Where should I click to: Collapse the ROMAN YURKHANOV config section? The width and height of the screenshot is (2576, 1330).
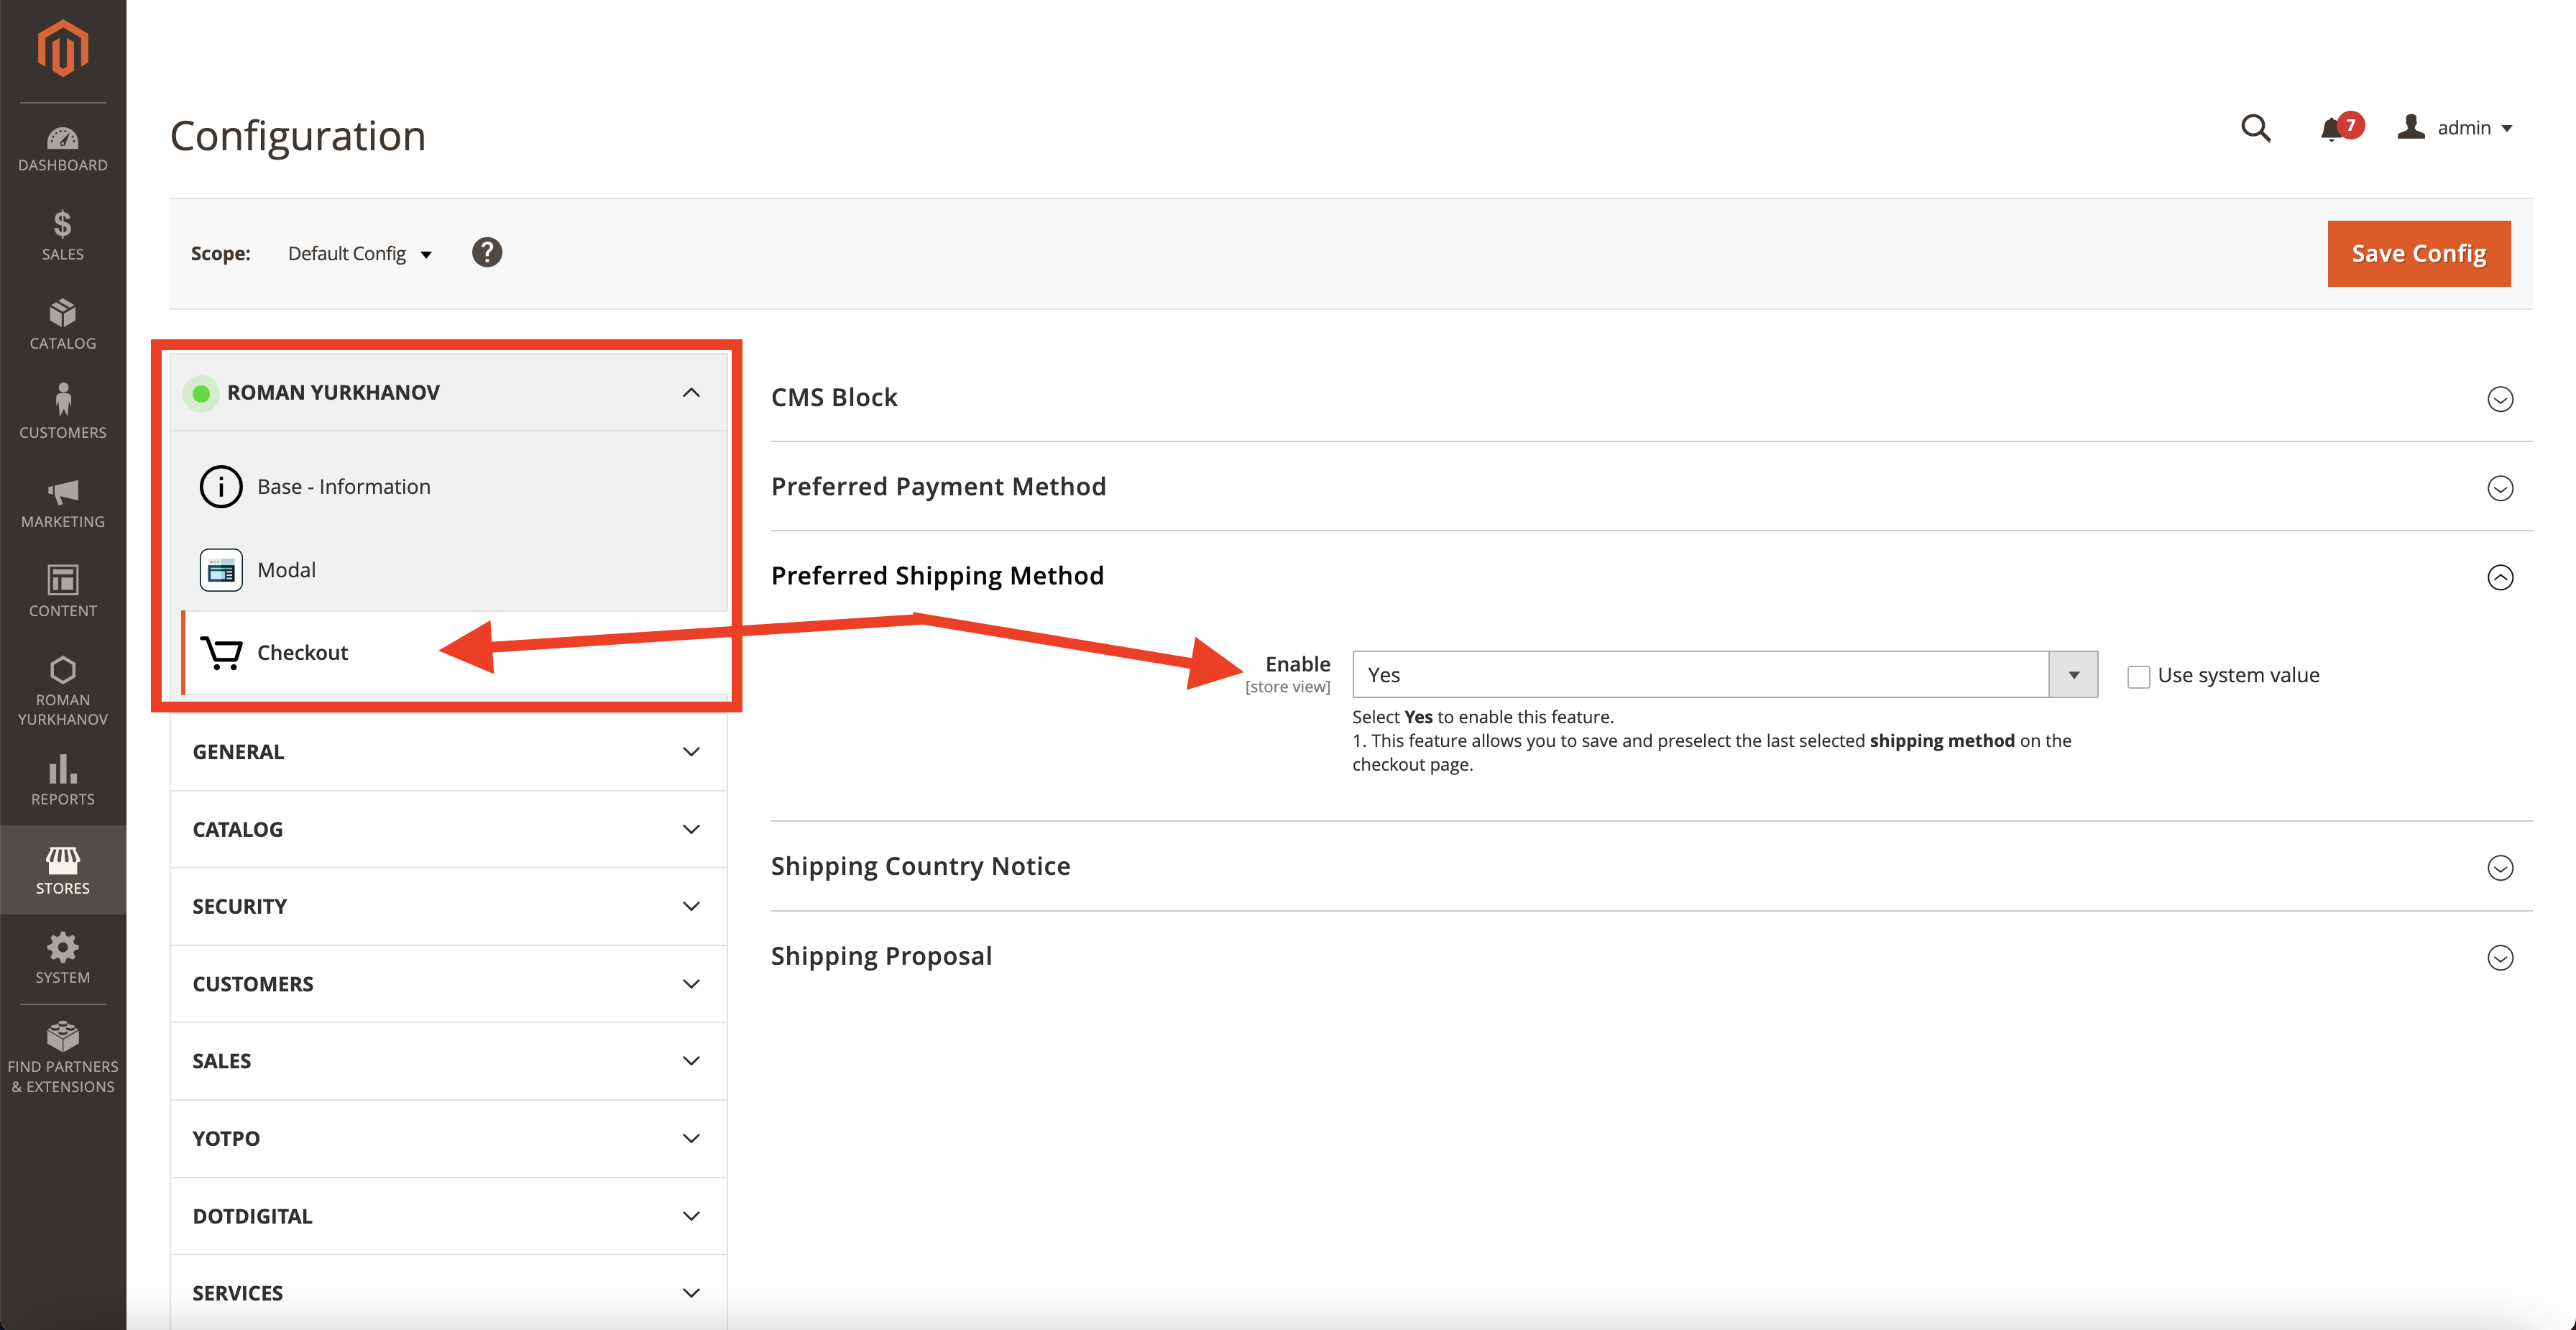[x=448, y=393]
